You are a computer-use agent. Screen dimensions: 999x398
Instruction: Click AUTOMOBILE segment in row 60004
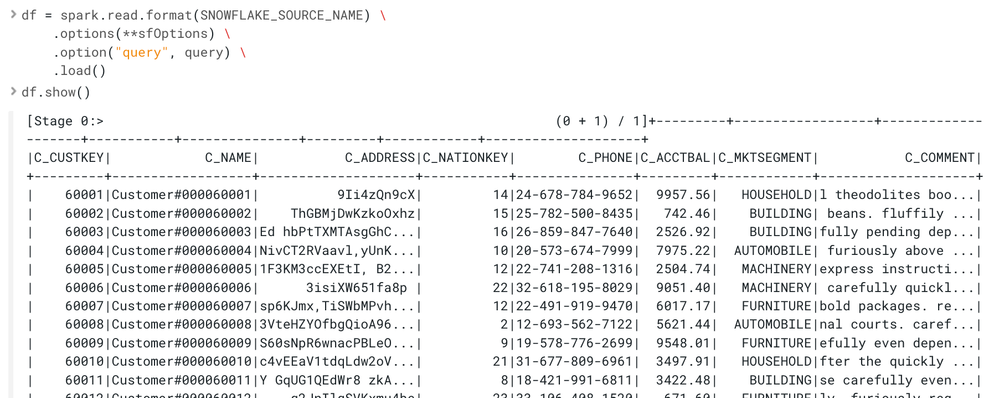(x=773, y=250)
